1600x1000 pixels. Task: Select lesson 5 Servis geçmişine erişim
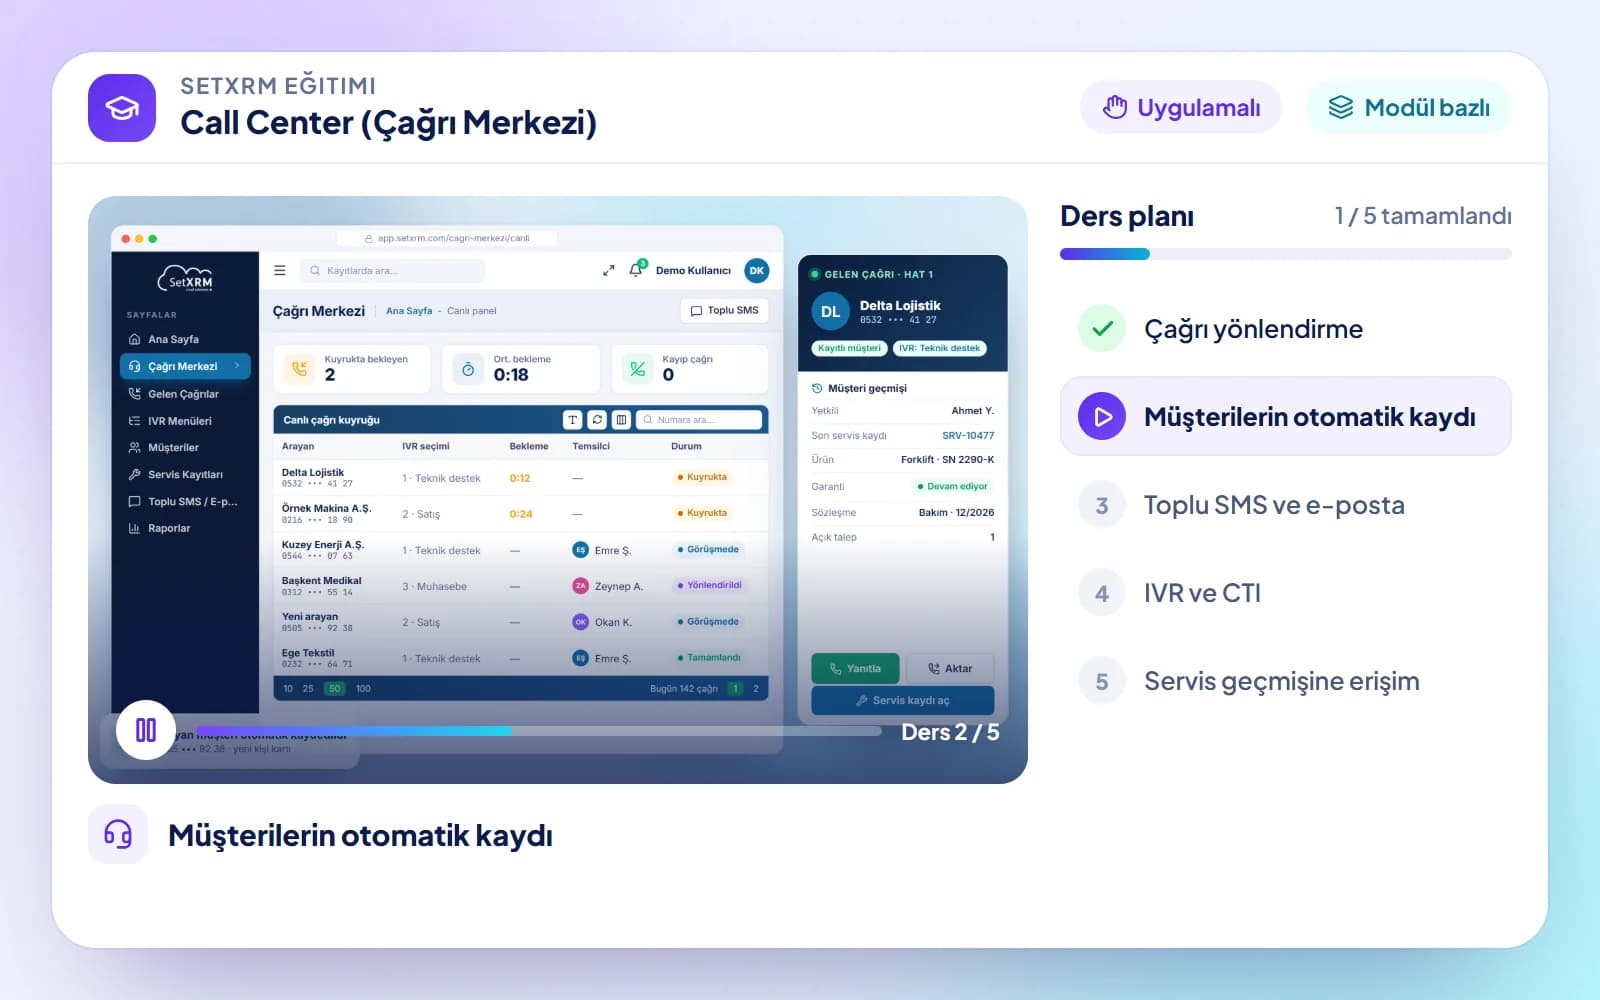pyautogui.click(x=1285, y=681)
